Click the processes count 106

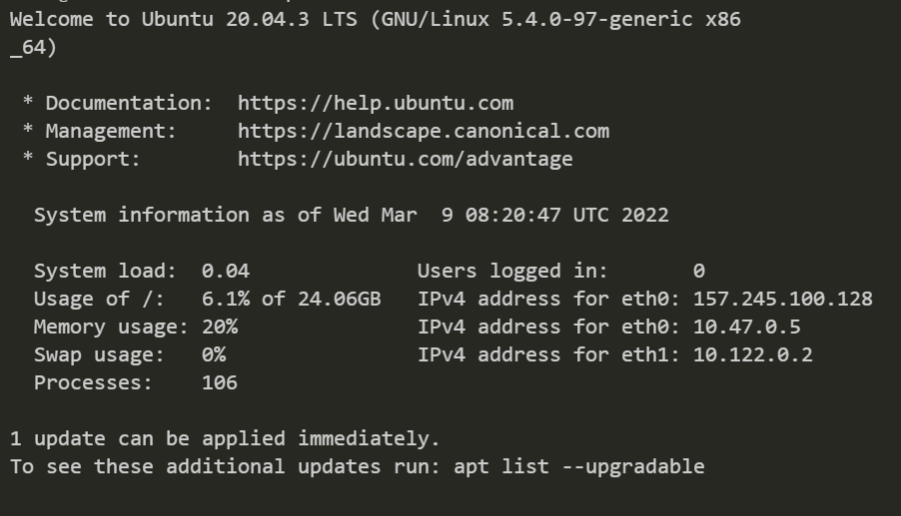220,383
